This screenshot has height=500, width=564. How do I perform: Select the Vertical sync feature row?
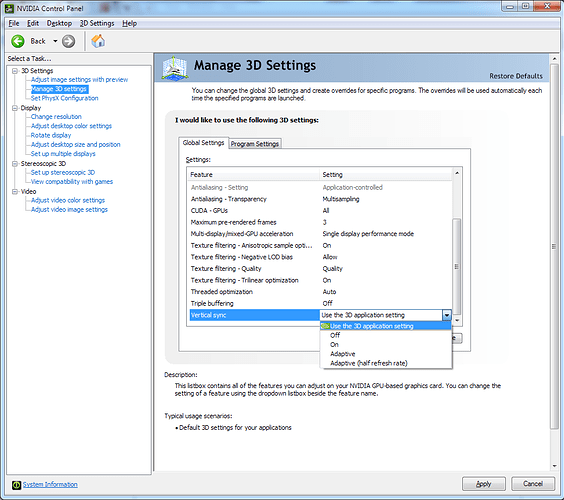click(254, 315)
